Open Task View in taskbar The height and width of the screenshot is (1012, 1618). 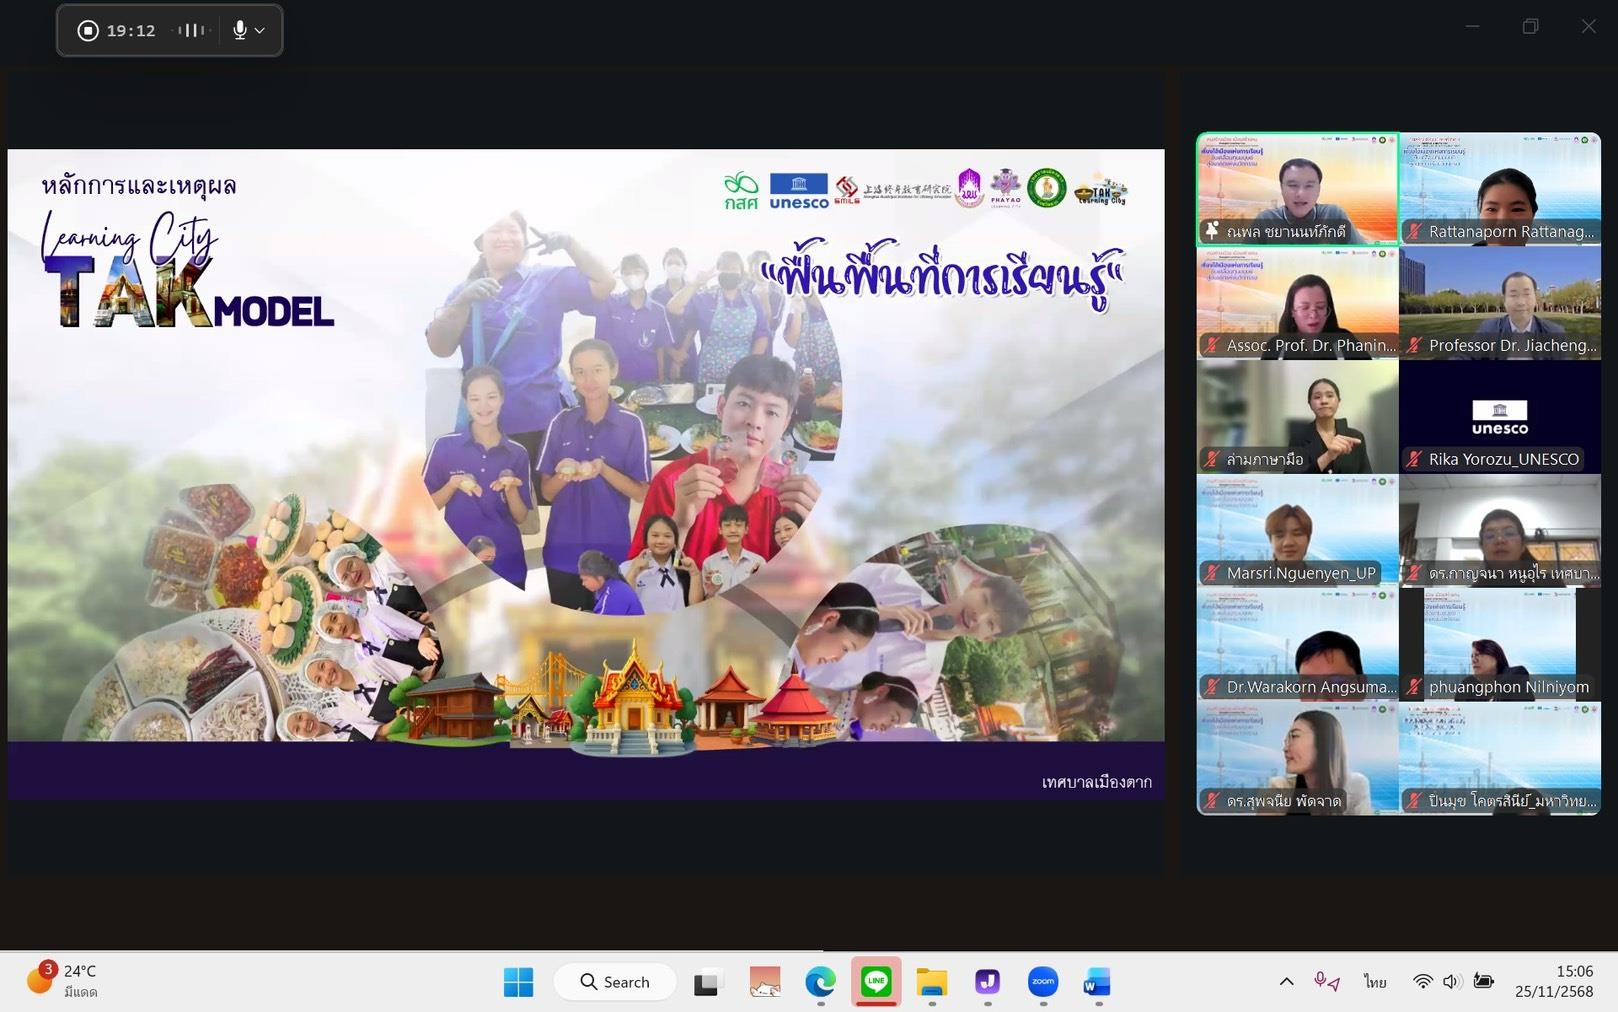707,982
